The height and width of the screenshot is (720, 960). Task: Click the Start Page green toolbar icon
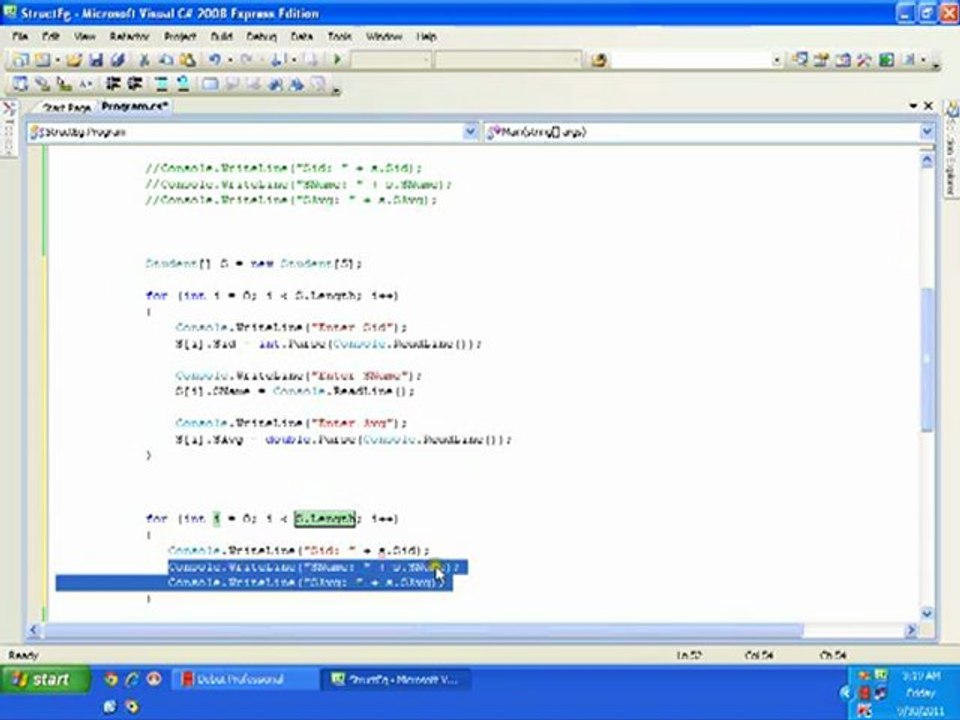887,60
